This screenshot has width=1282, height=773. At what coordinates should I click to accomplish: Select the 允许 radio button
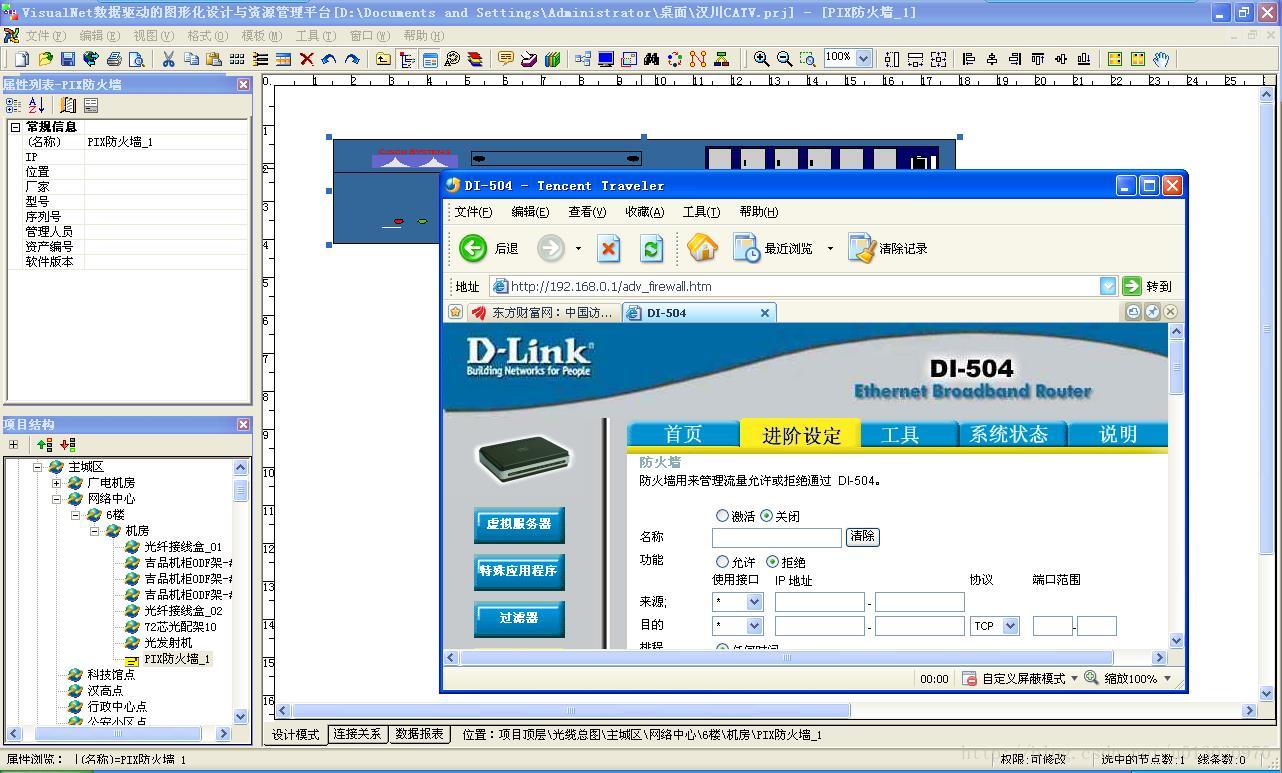click(x=722, y=562)
